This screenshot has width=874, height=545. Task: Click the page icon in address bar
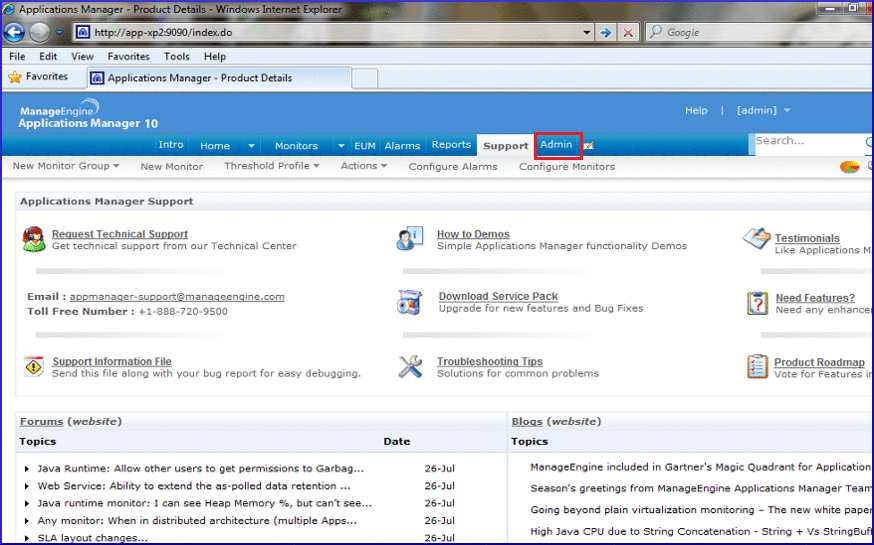82,32
